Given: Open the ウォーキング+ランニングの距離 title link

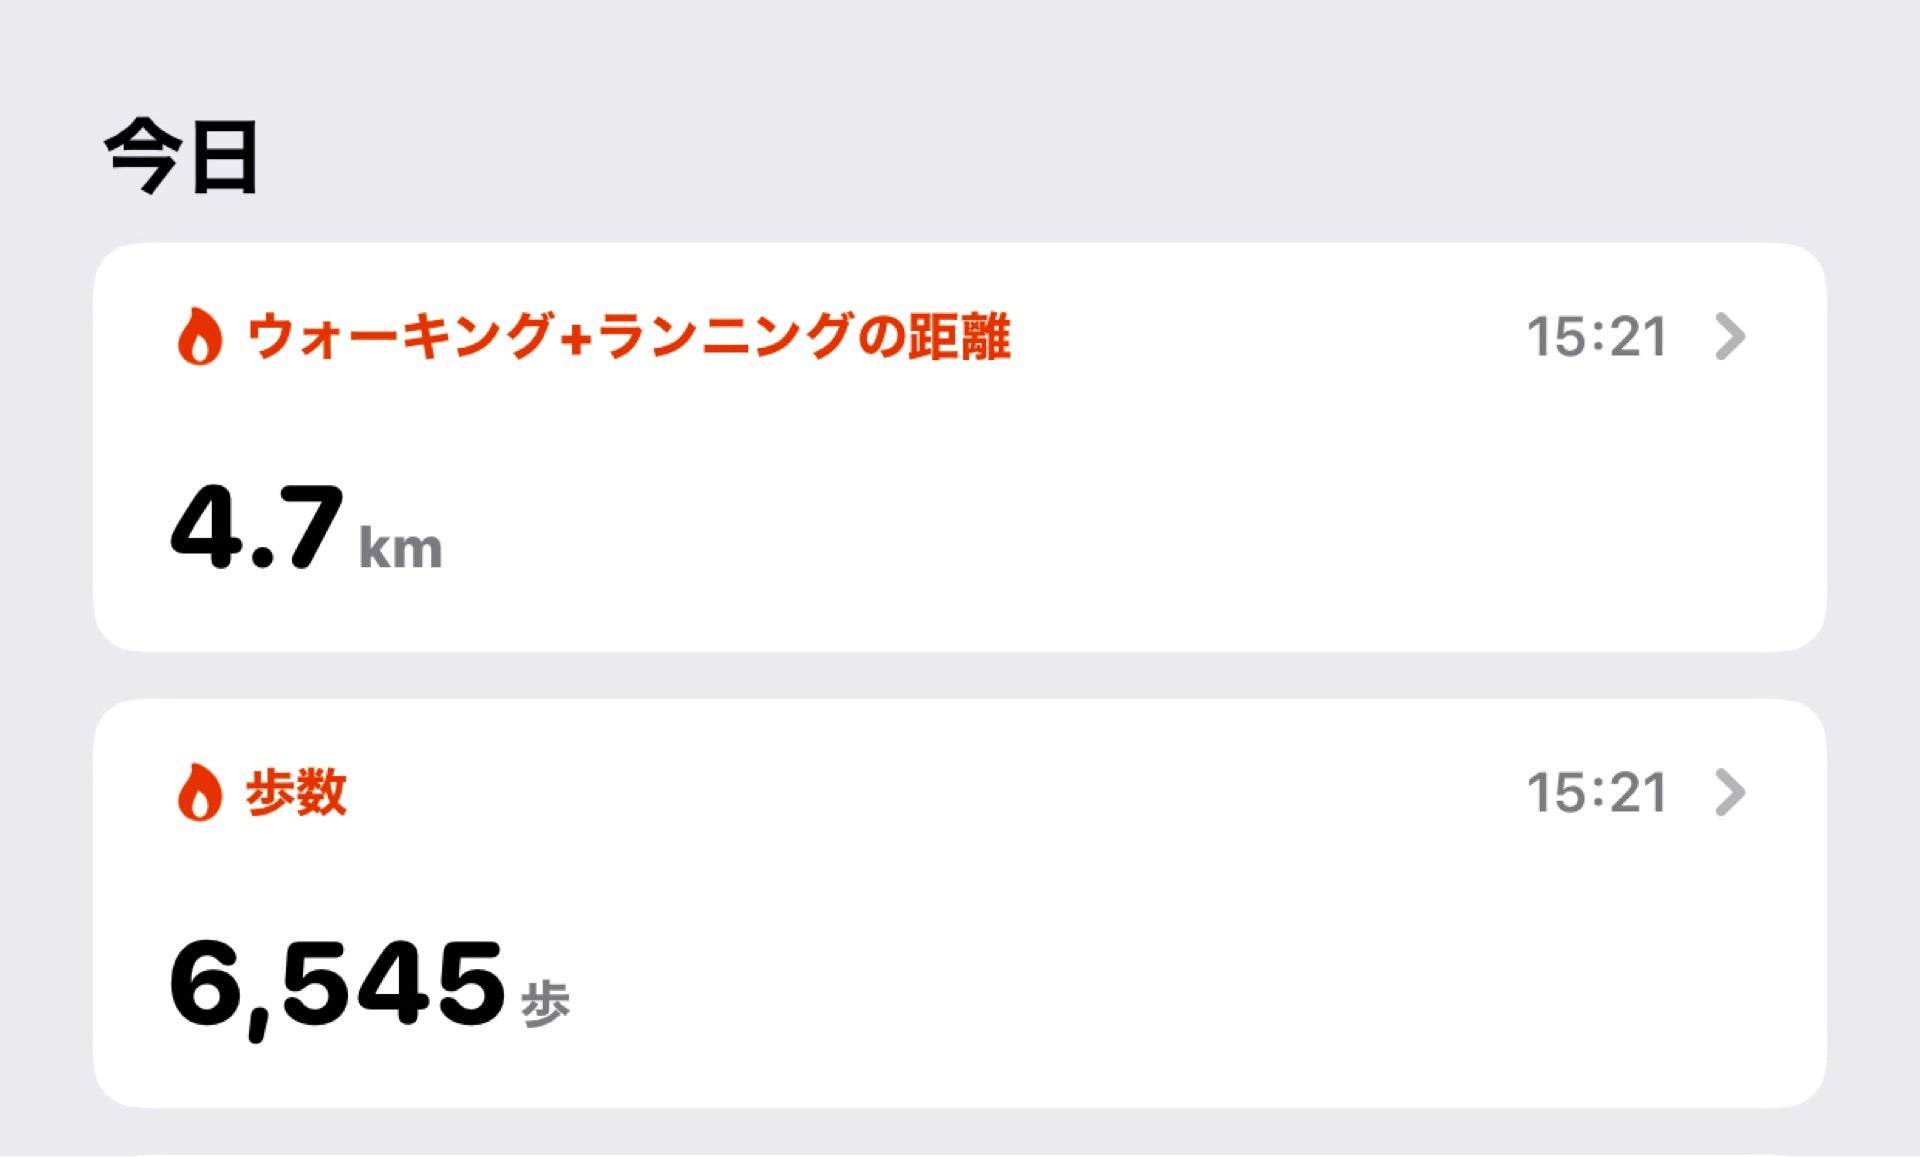Looking at the screenshot, I should [628, 336].
